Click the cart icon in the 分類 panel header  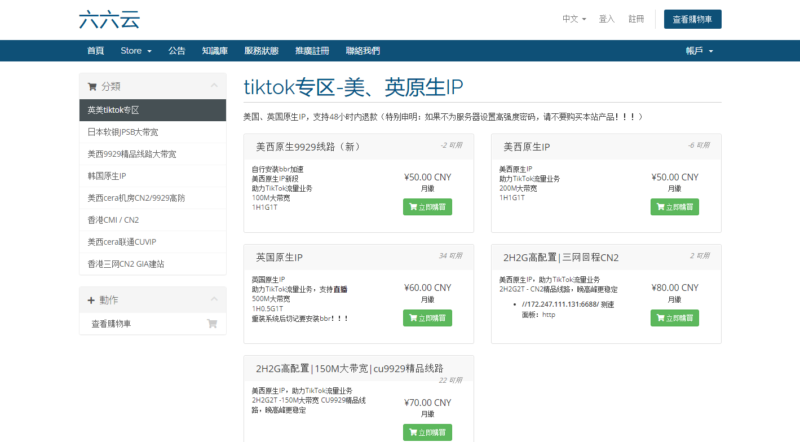[92, 87]
